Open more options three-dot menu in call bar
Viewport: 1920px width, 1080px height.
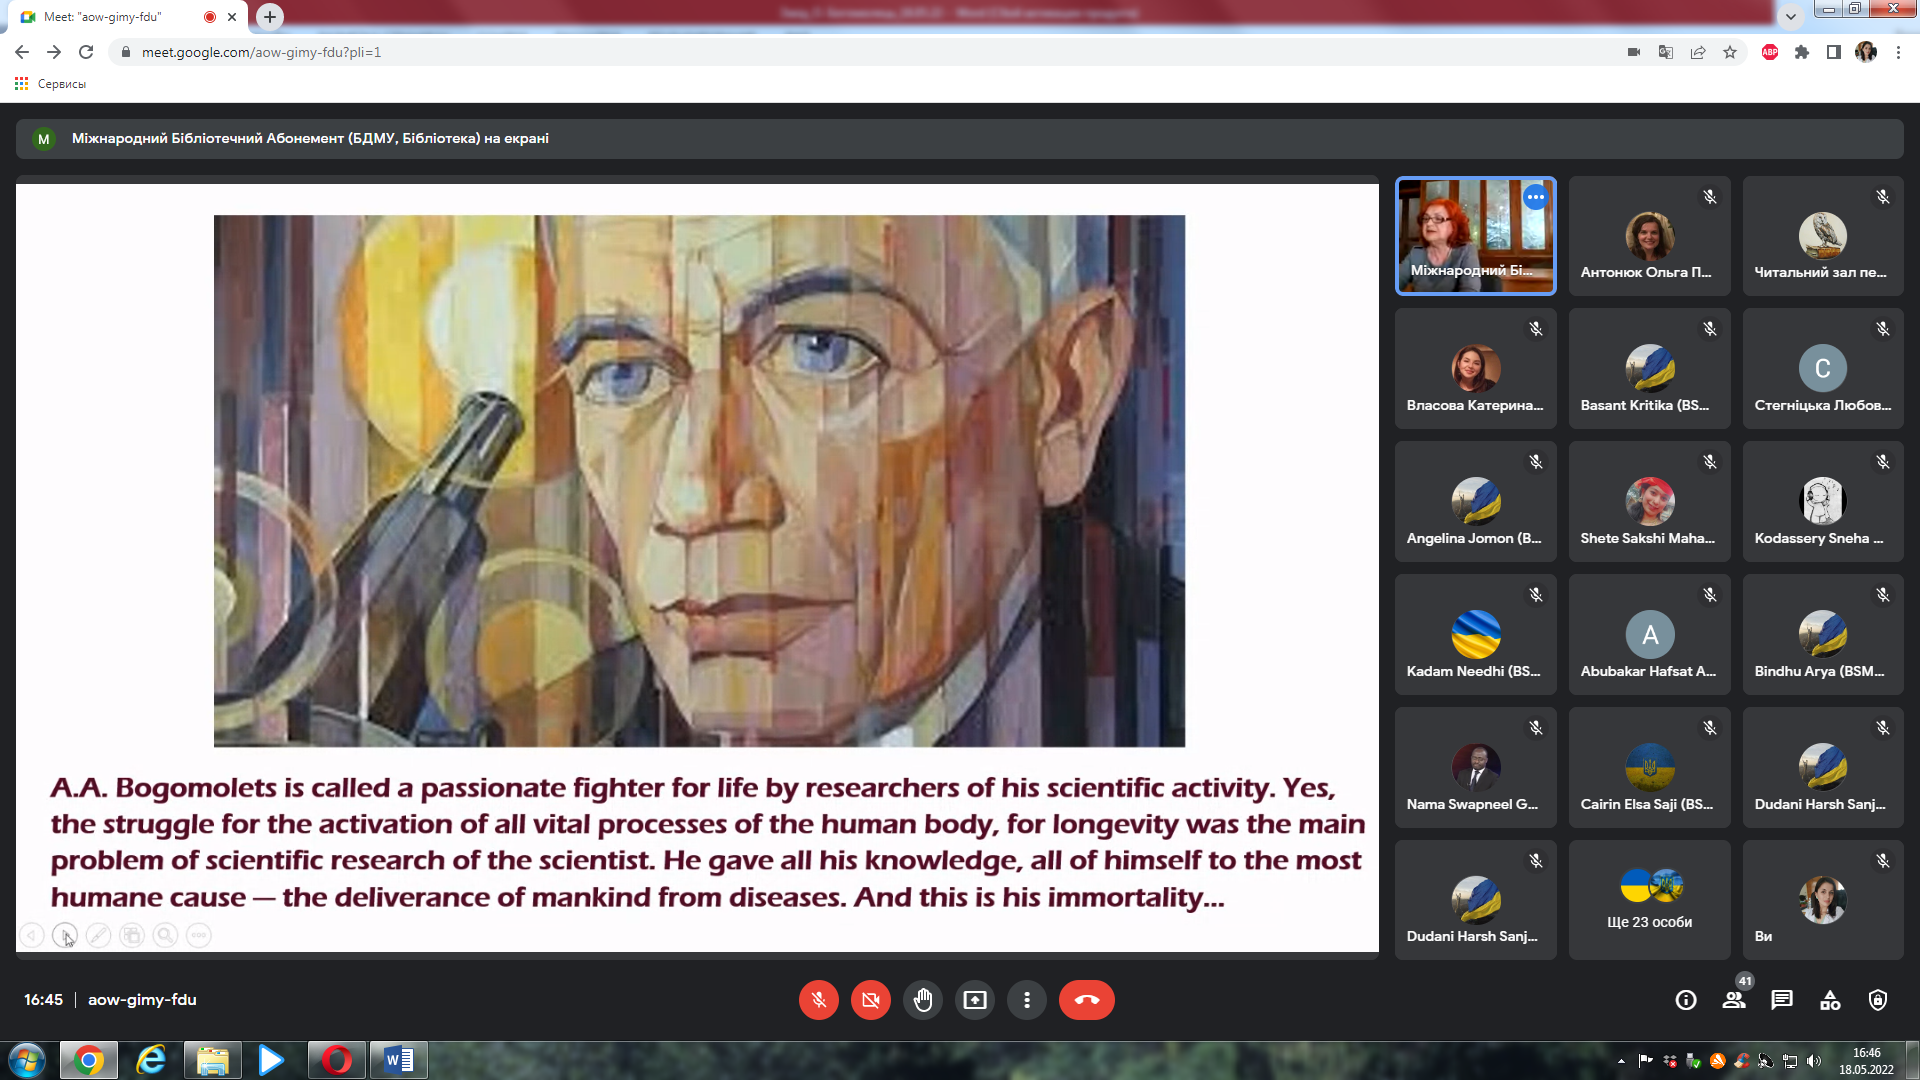(x=1026, y=1000)
